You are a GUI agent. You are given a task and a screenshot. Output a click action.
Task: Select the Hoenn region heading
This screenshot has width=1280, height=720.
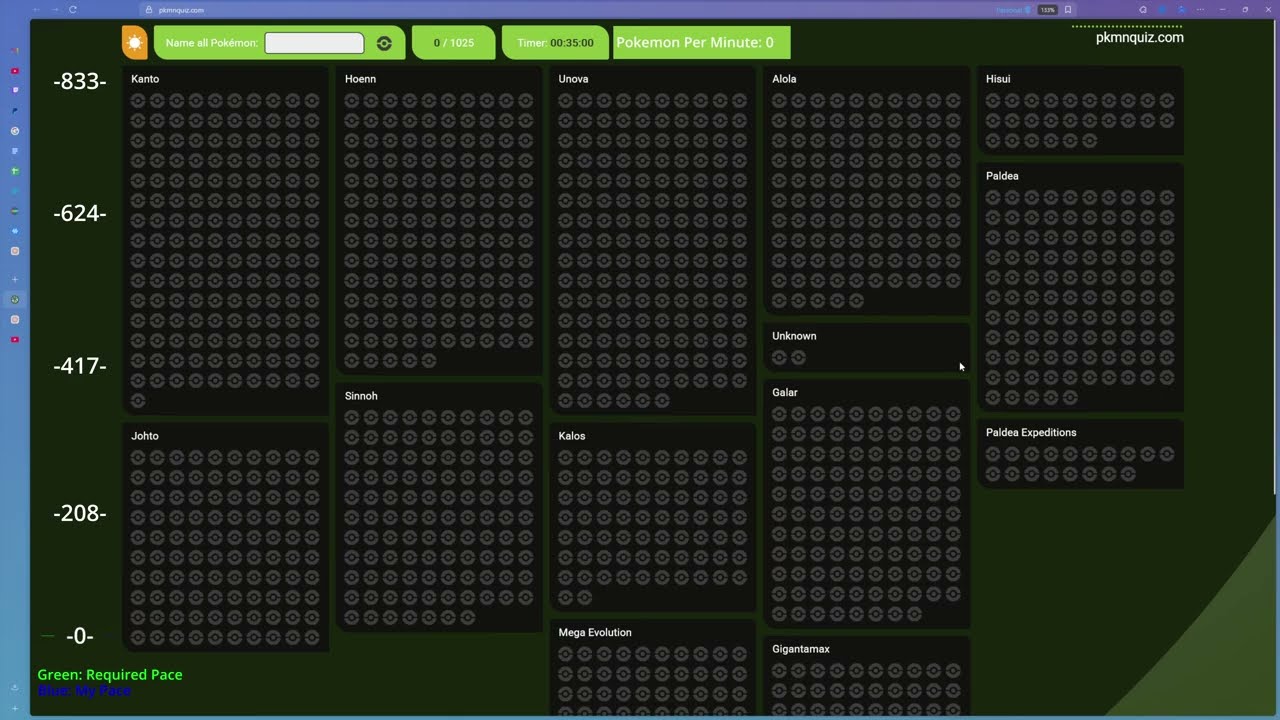tap(360, 79)
